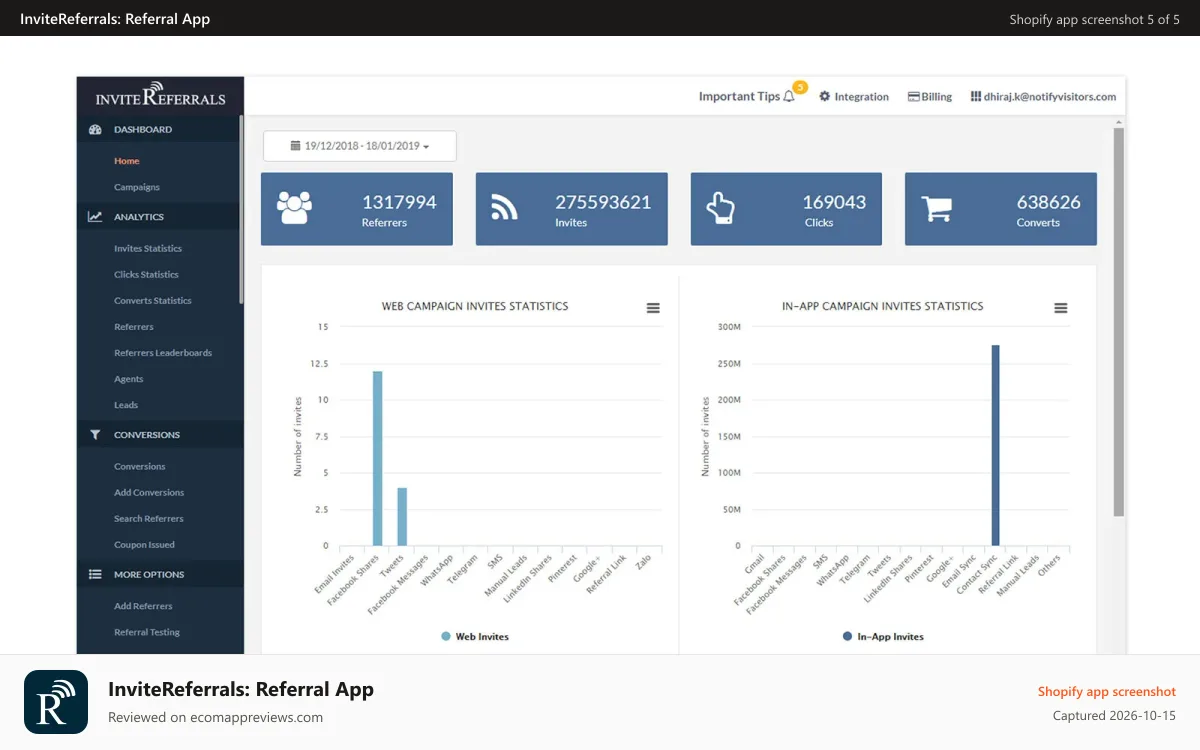Open Referrers Leaderboards
The width and height of the screenshot is (1200, 750).
point(163,353)
